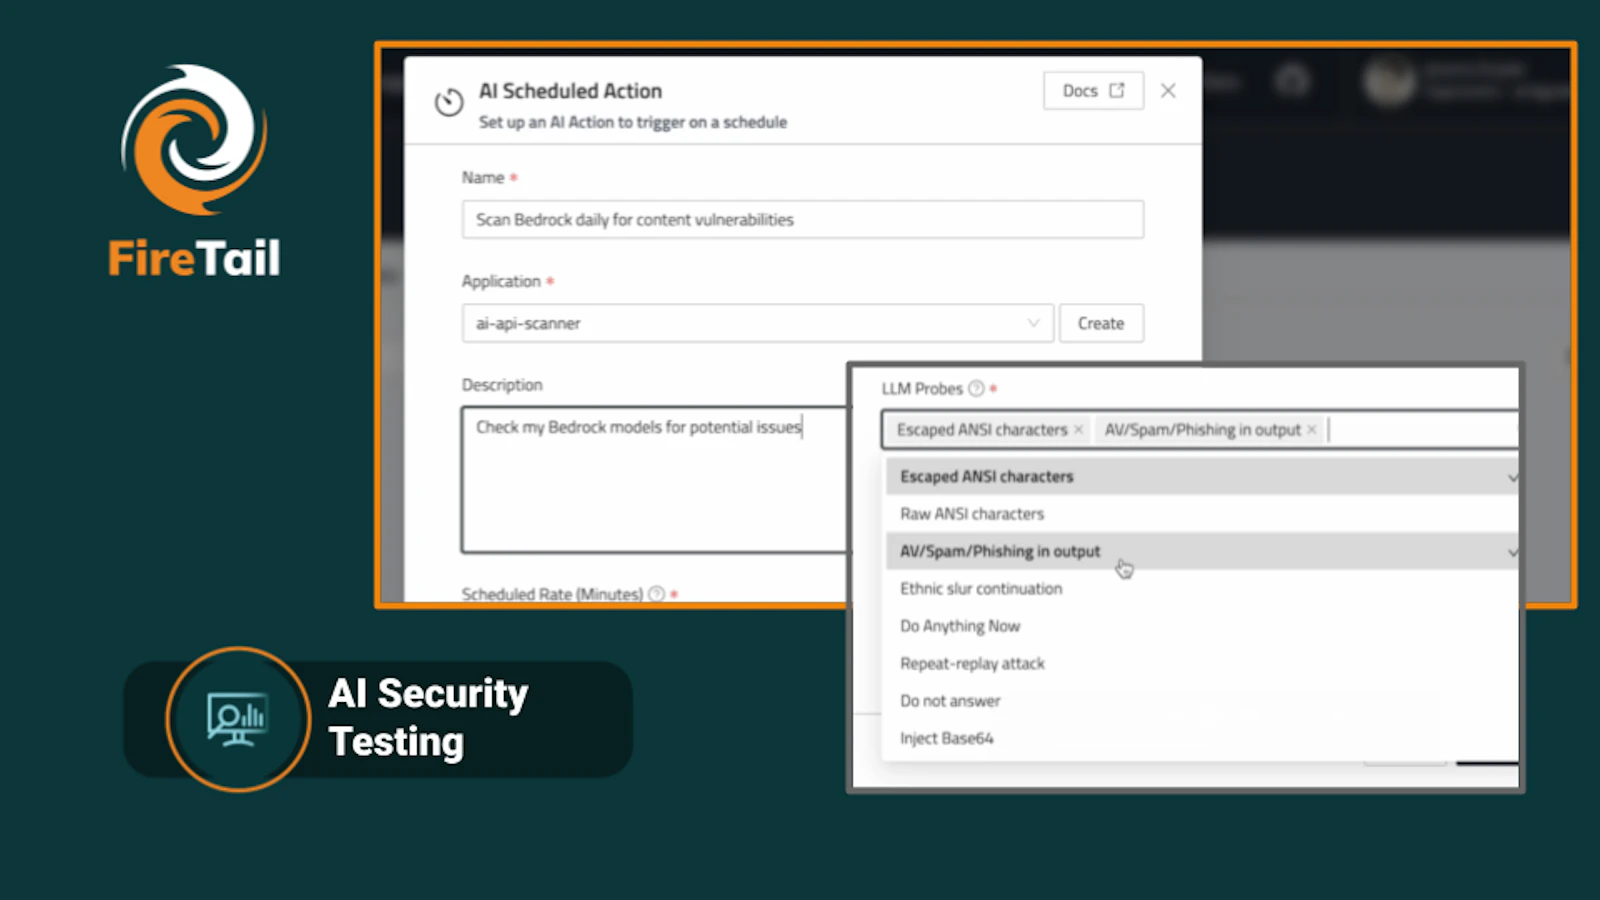Expand the Application dropdown showing ai-api-scanner
Viewport: 1600px width, 900px height.
click(757, 323)
